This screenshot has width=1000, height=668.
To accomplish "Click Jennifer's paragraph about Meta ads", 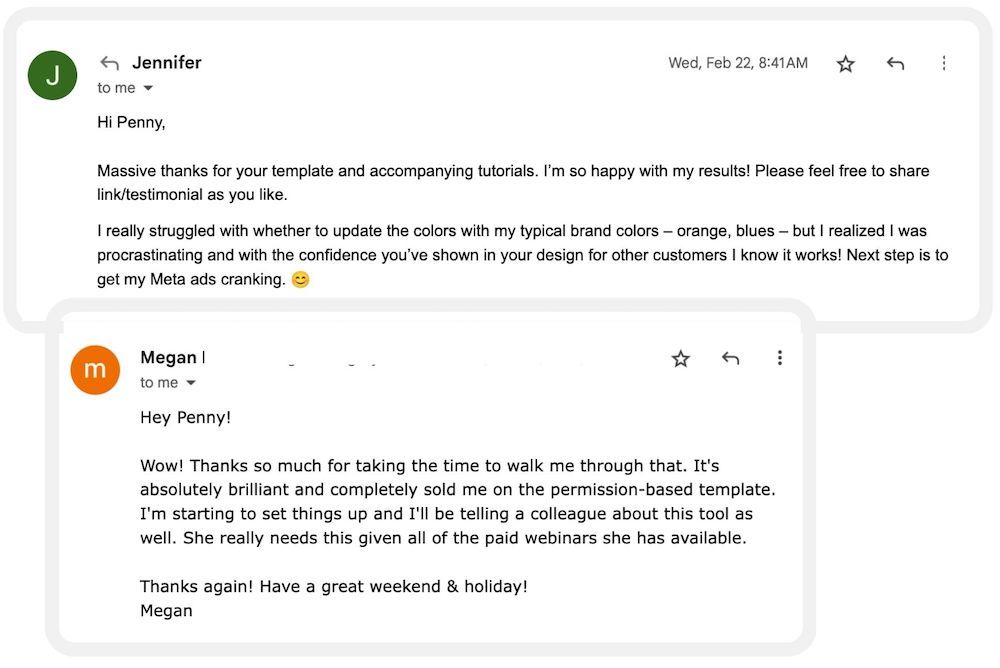I will point(522,255).
